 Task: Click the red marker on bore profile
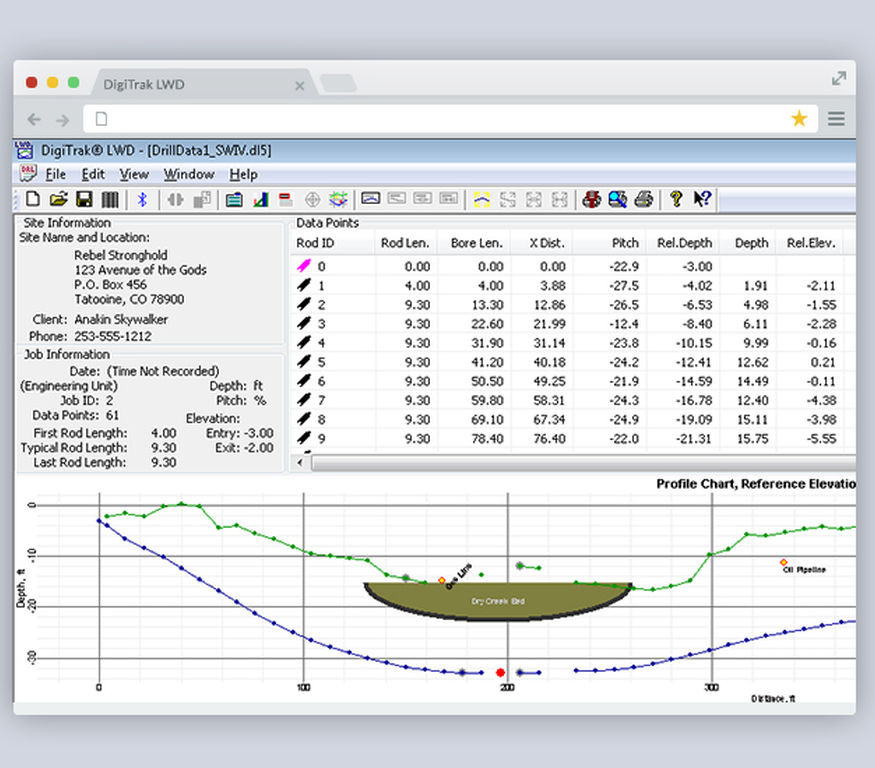point(500,673)
